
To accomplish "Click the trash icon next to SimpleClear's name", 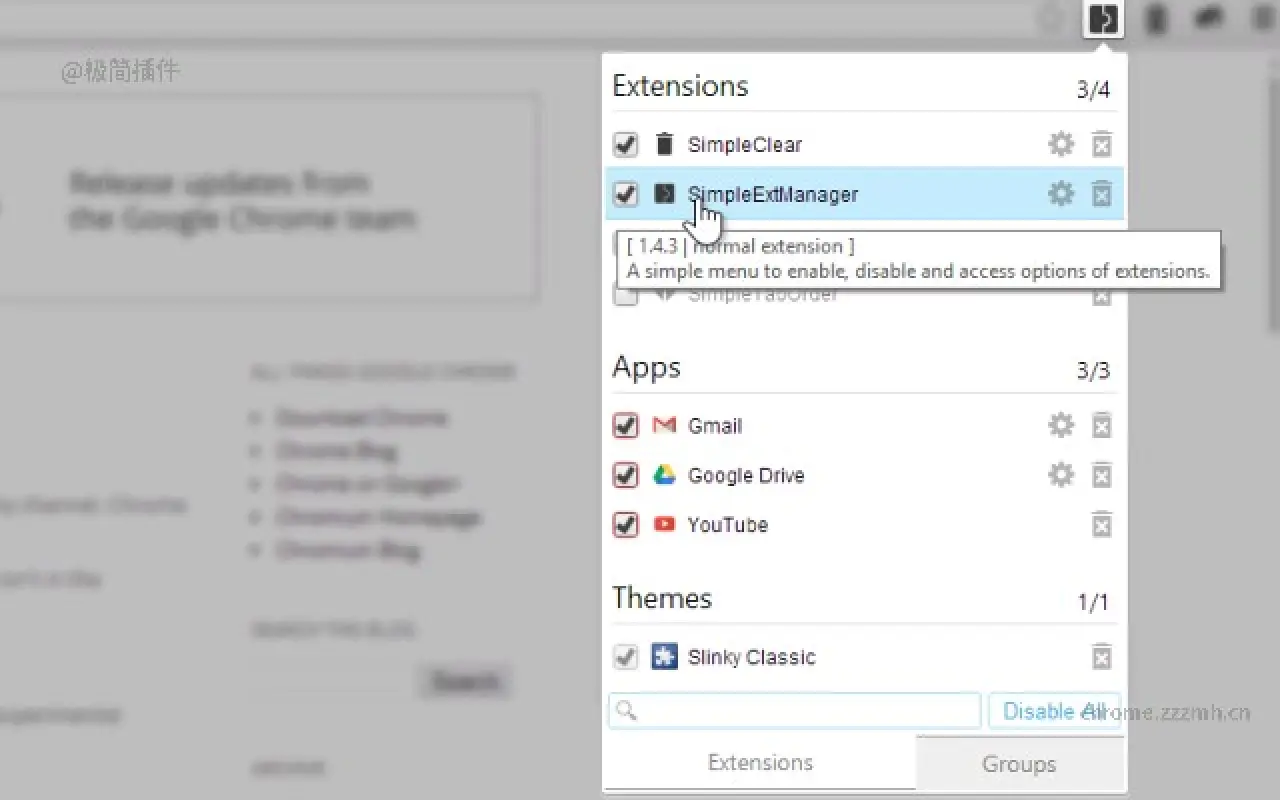I will pos(664,144).
